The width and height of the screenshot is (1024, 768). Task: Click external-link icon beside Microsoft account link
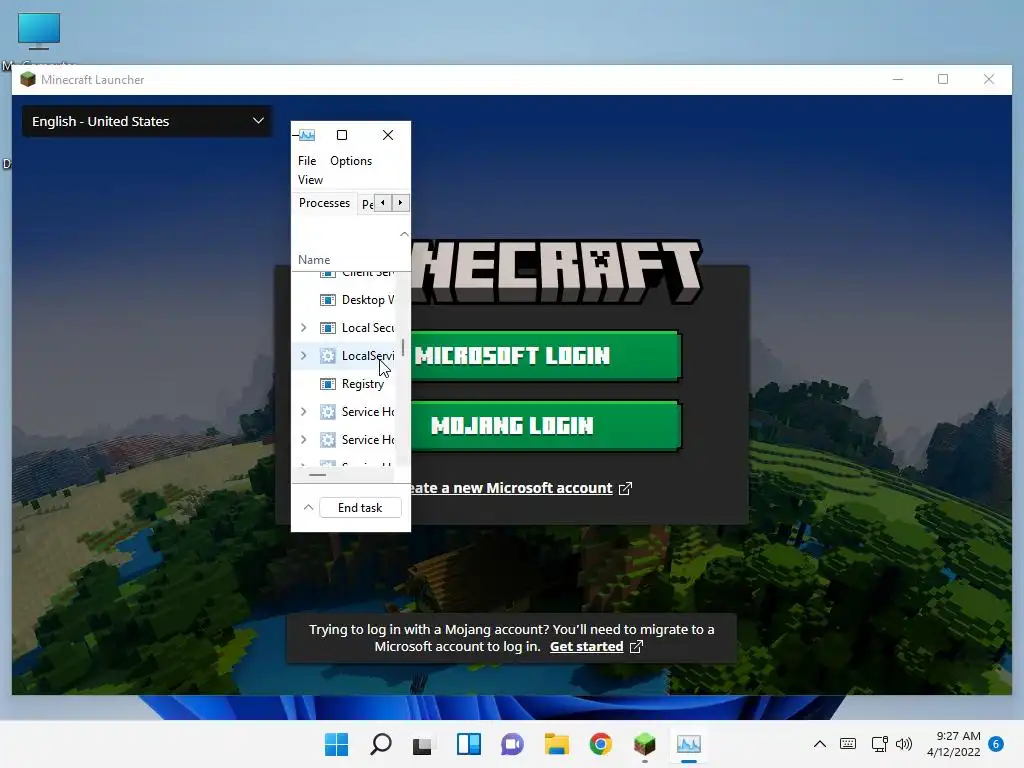tap(625, 488)
